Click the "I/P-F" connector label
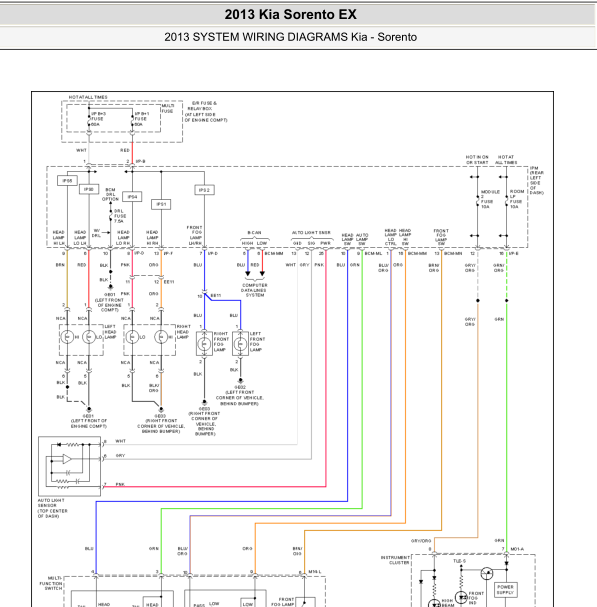This screenshot has width=597, height=607. tap(168, 254)
